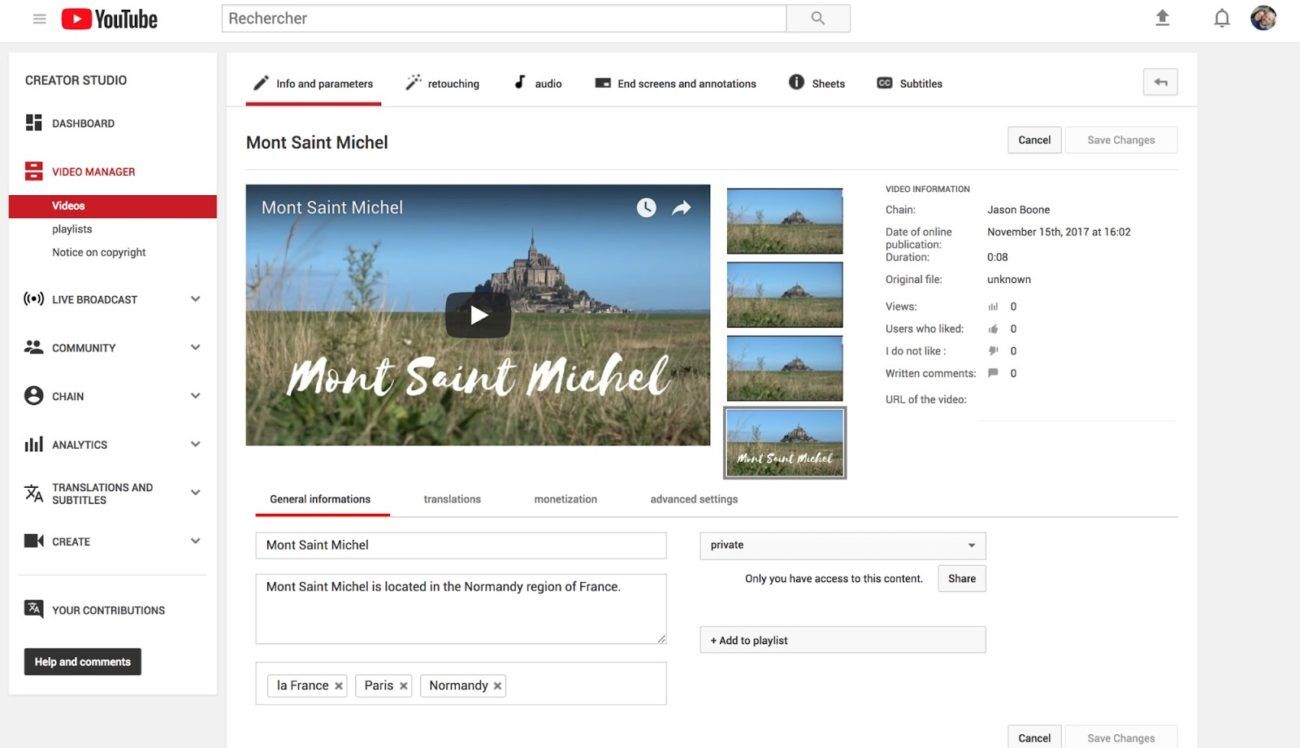Open notifications by clicking the bell icon
Screen dimensions: 1300x748
[x=1221, y=17]
